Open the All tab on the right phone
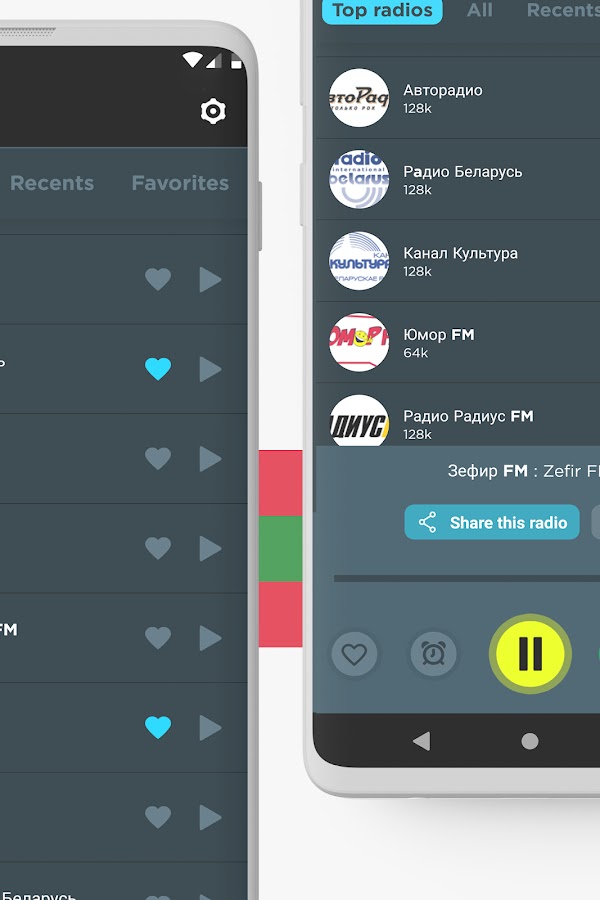This screenshot has width=600, height=900. point(479,10)
